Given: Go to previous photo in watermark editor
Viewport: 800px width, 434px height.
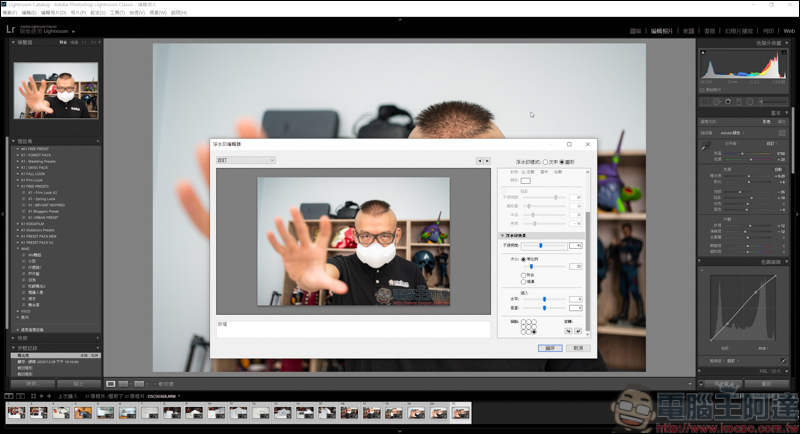Looking at the screenshot, I should [x=479, y=161].
